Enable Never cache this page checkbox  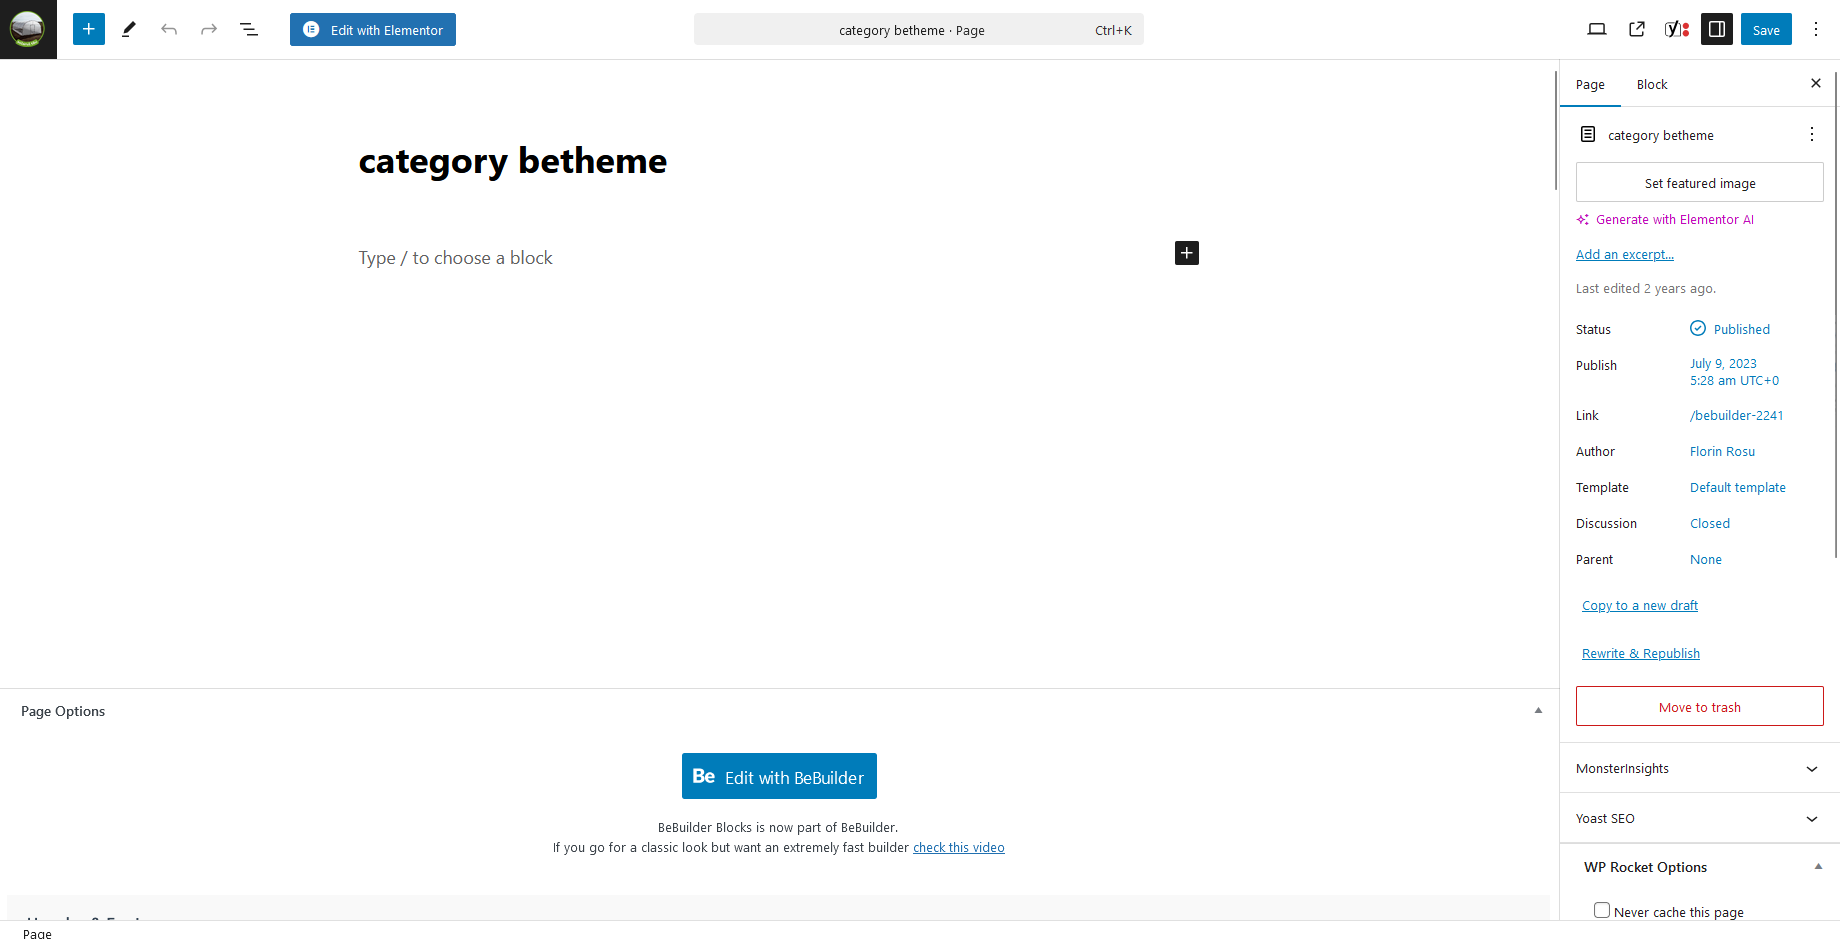(1602, 910)
